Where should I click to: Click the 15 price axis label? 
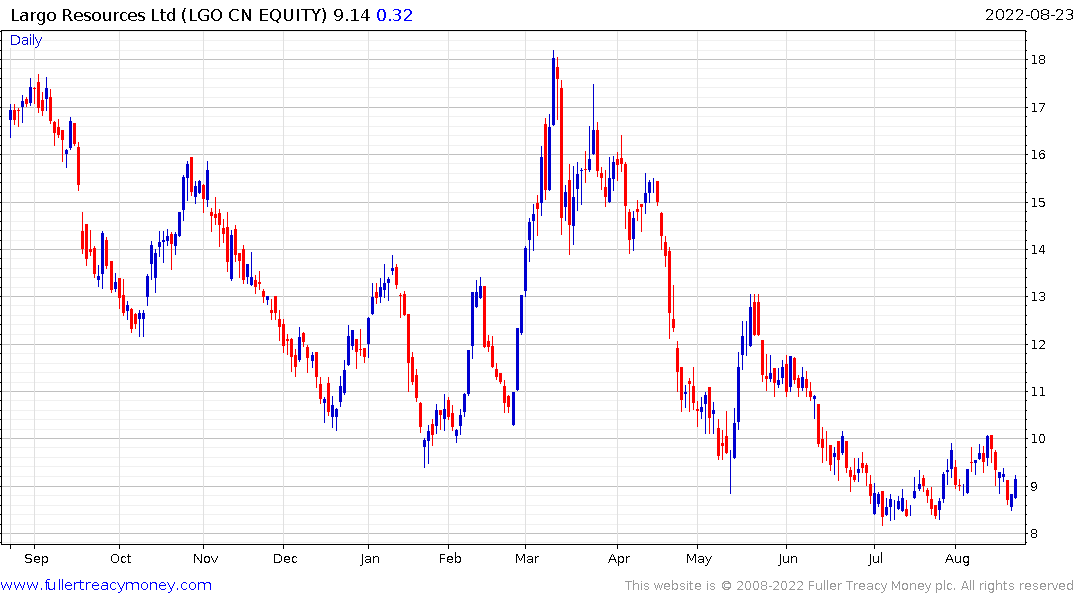pyautogui.click(x=1038, y=202)
